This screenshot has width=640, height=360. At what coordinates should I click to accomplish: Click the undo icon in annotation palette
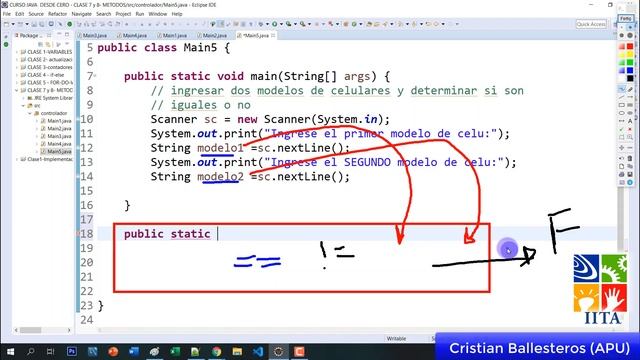click(x=622, y=158)
